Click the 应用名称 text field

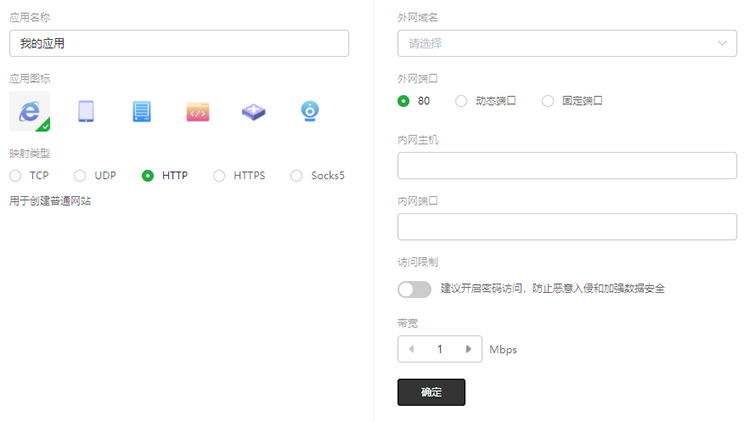(179, 43)
